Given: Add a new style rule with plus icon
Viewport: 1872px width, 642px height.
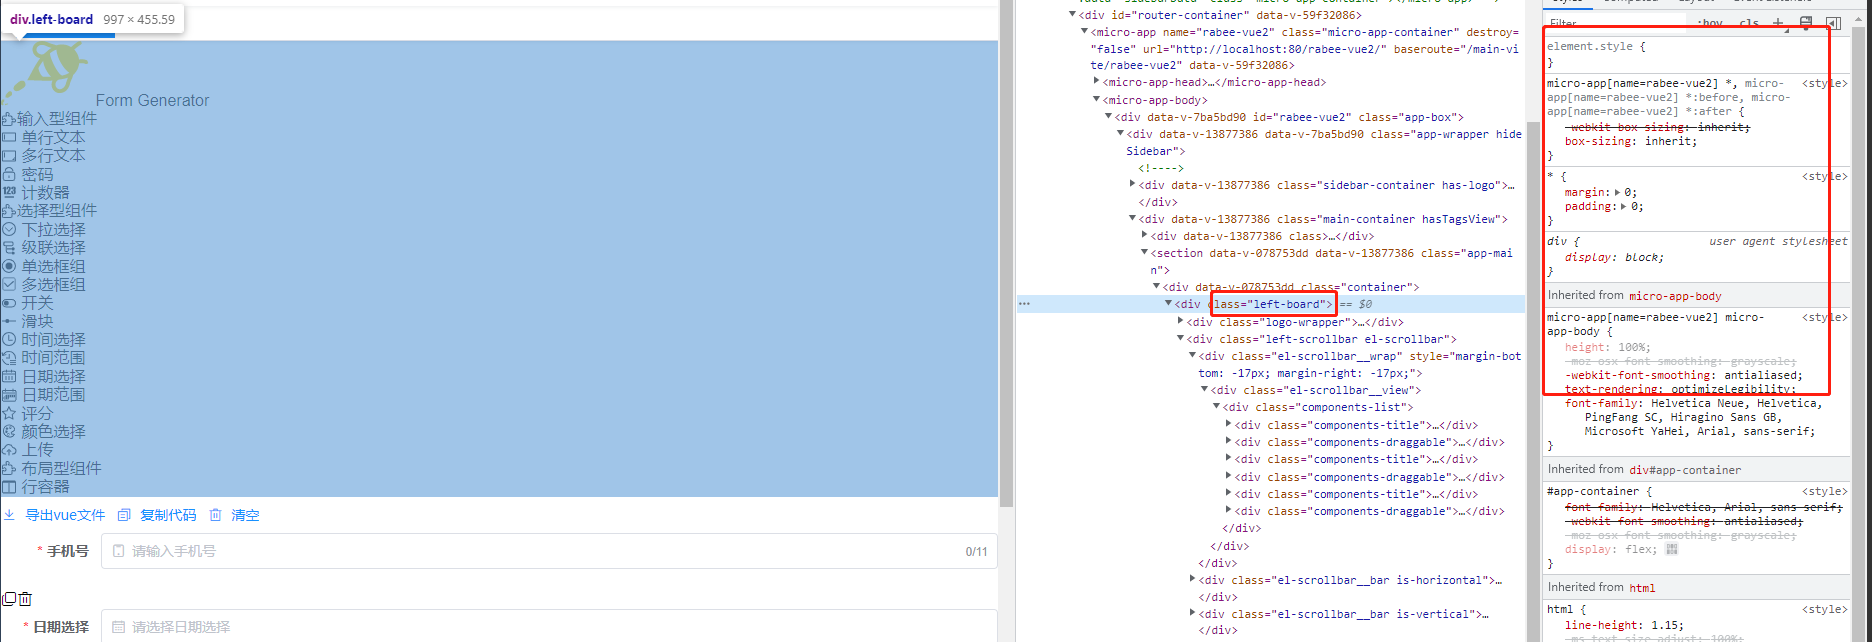Looking at the screenshot, I should (x=1778, y=23).
